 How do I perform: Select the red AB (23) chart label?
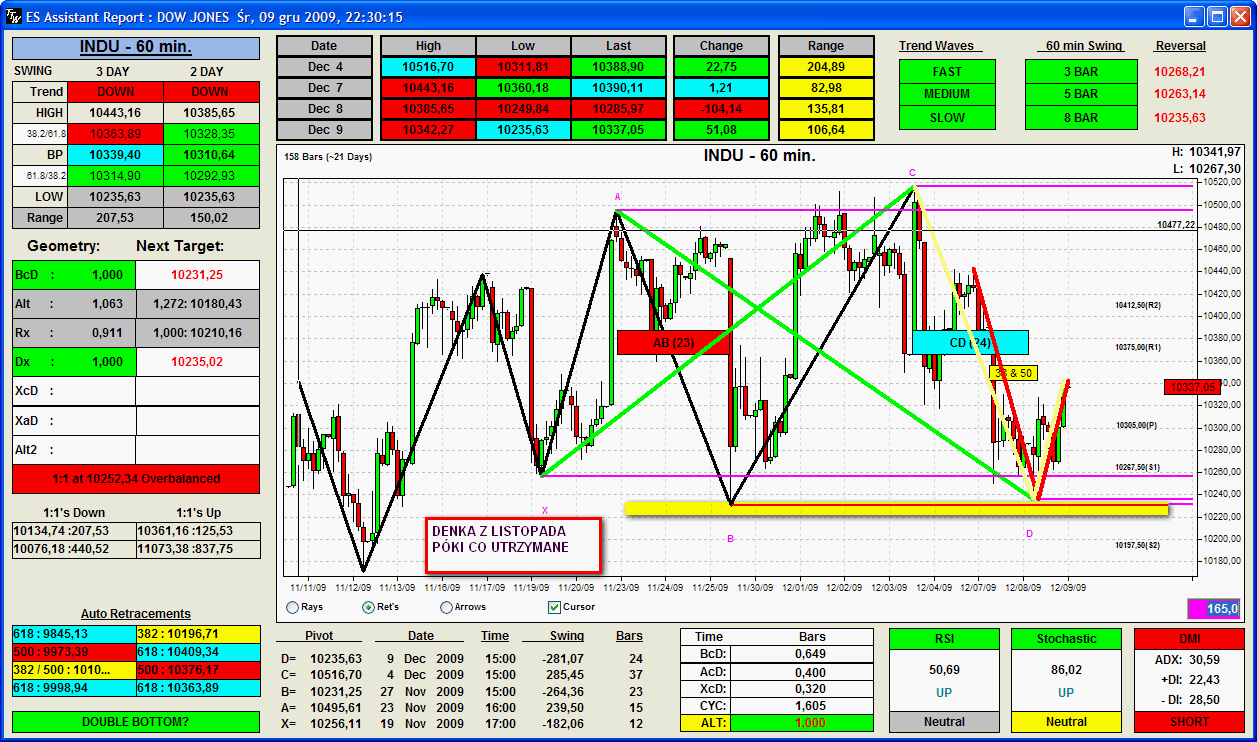[x=673, y=343]
